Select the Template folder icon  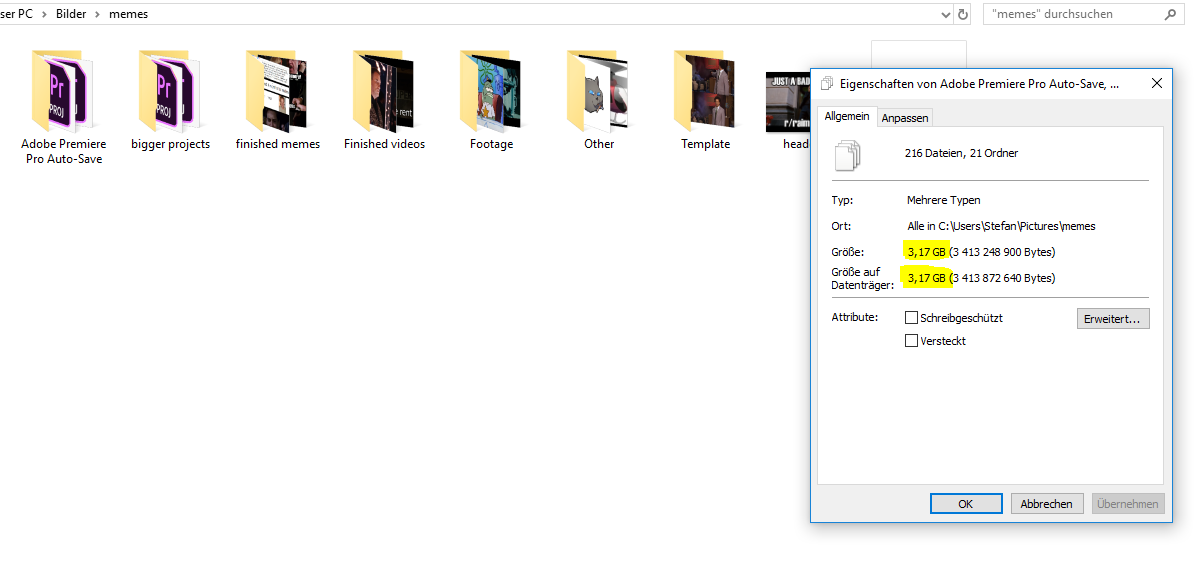click(704, 91)
